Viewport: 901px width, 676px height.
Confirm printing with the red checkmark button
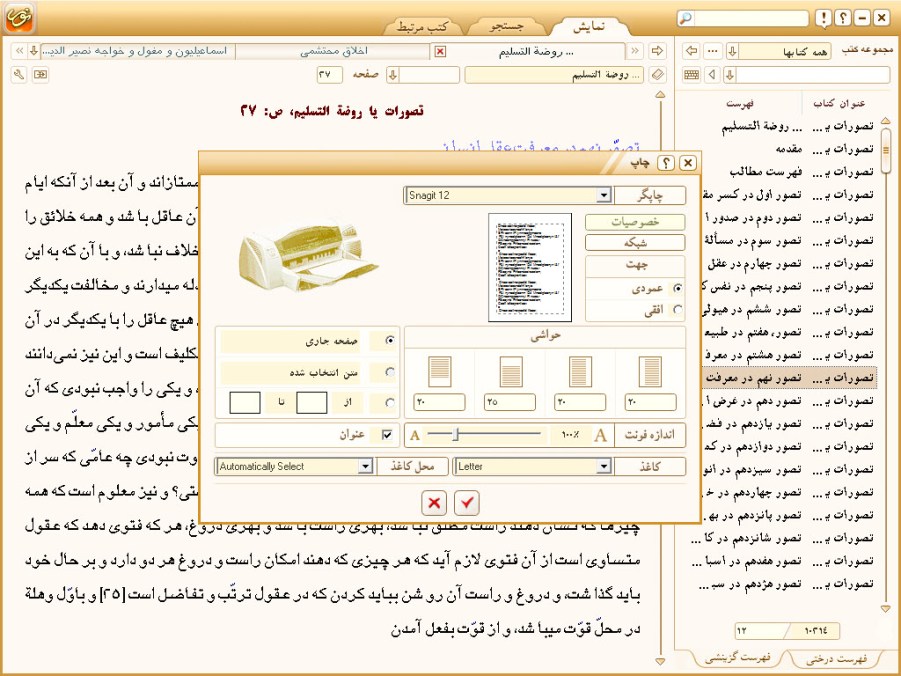(x=467, y=504)
